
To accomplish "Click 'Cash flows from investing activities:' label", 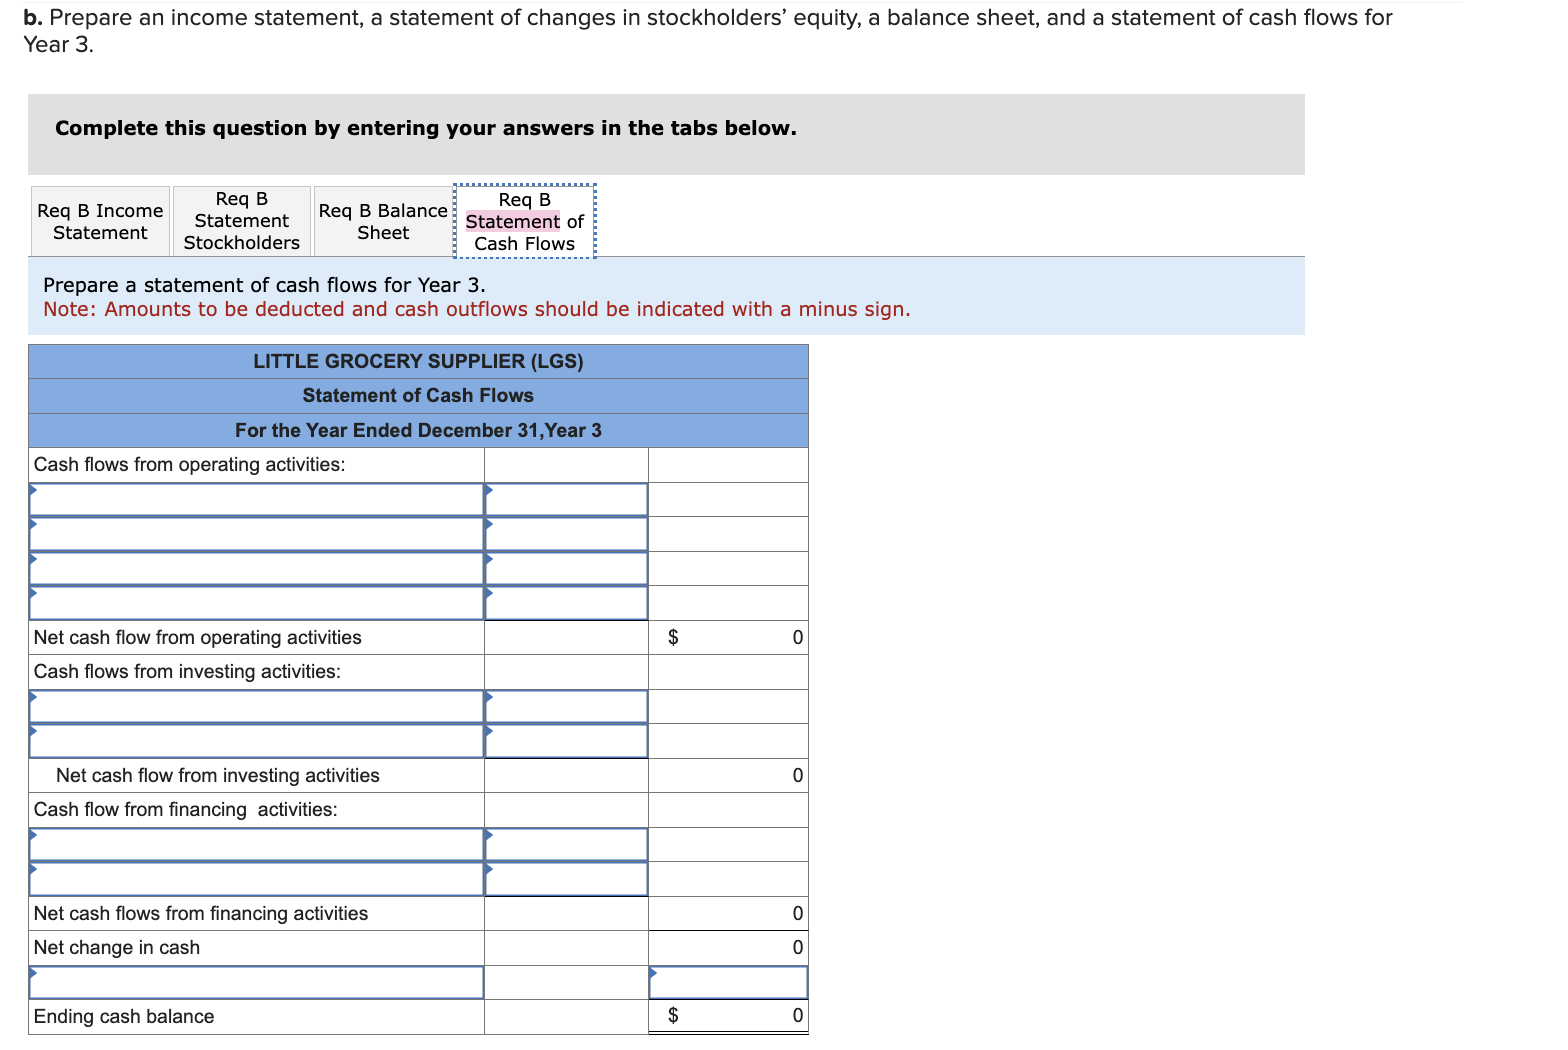I will [x=187, y=671].
